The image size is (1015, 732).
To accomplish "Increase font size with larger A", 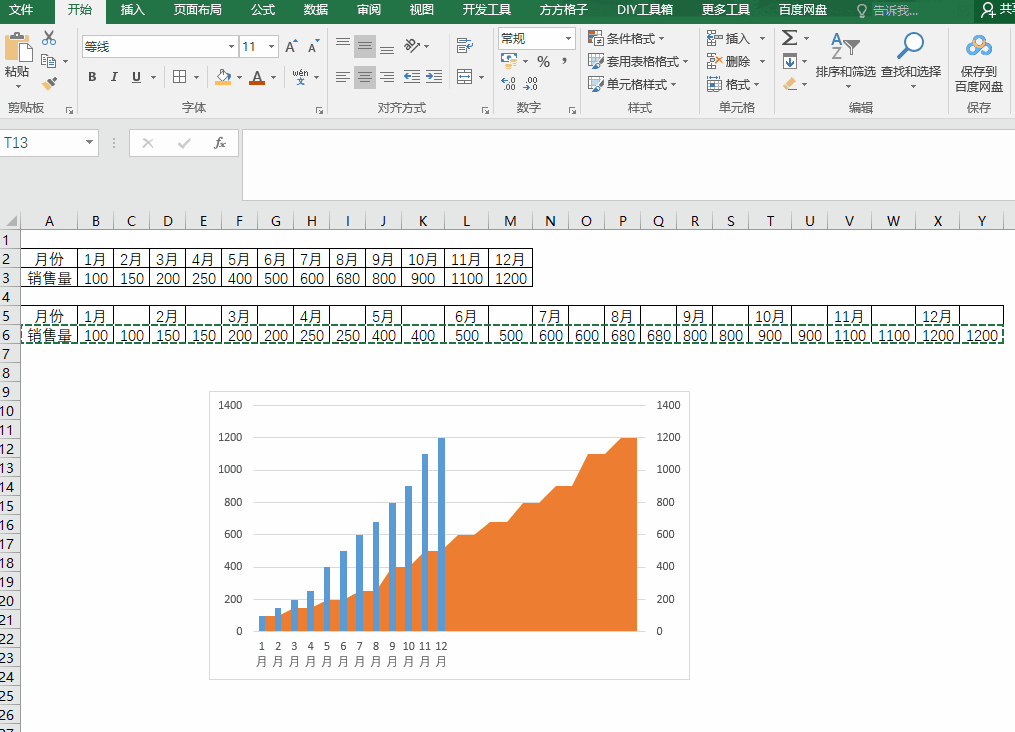I will click(x=291, y=46).
